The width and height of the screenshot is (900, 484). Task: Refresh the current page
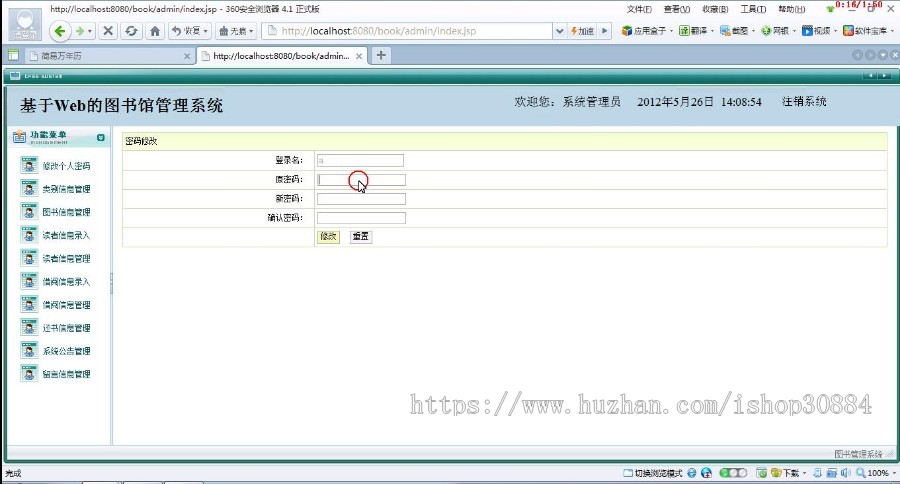tap(131, 31)
